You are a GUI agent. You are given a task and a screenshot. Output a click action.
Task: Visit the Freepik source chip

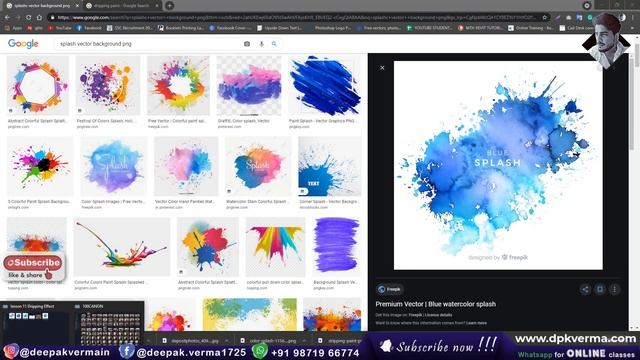[389, 289]
